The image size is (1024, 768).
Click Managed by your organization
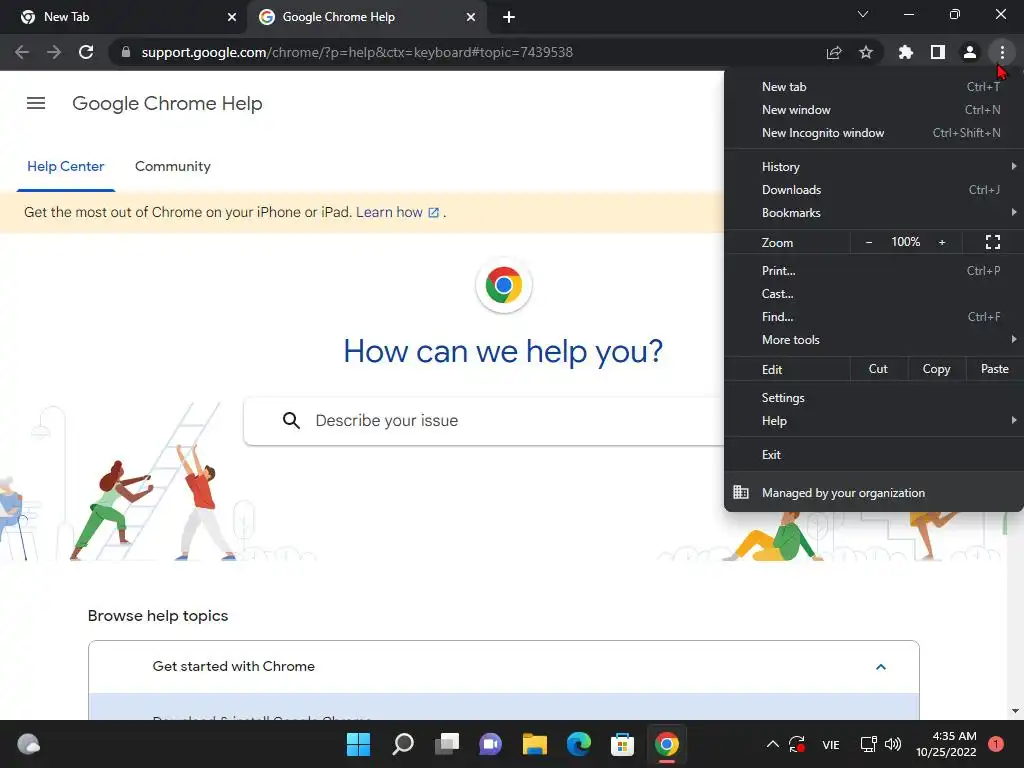(874, 492)
